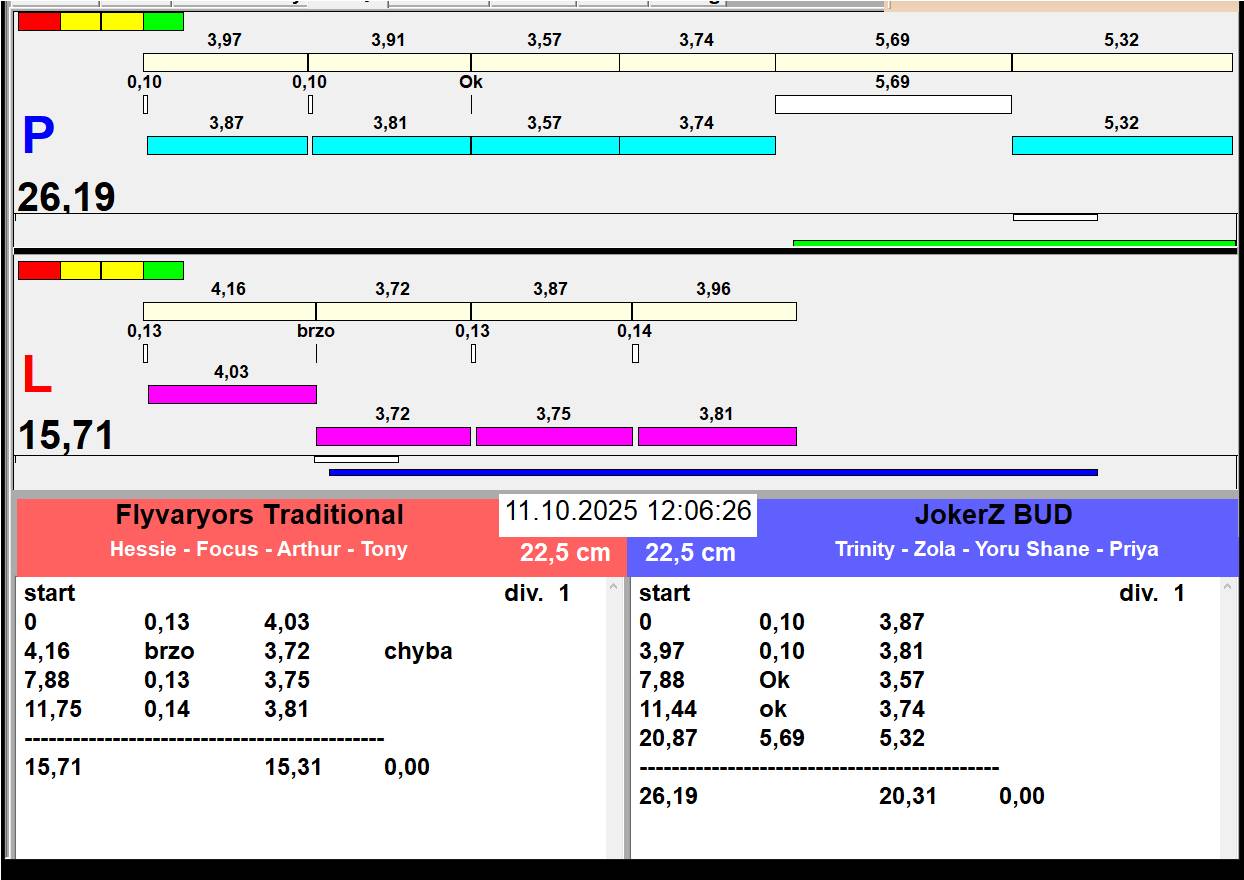
Task: Click 20,31 in JokerZ BUD totals row
Action: click(908, 796)
